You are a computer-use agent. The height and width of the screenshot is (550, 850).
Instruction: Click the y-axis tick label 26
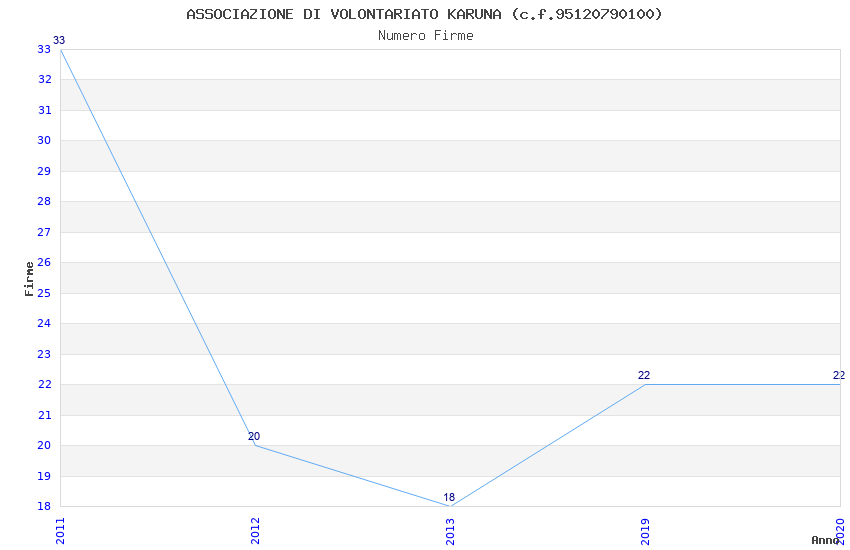(44, 262)
